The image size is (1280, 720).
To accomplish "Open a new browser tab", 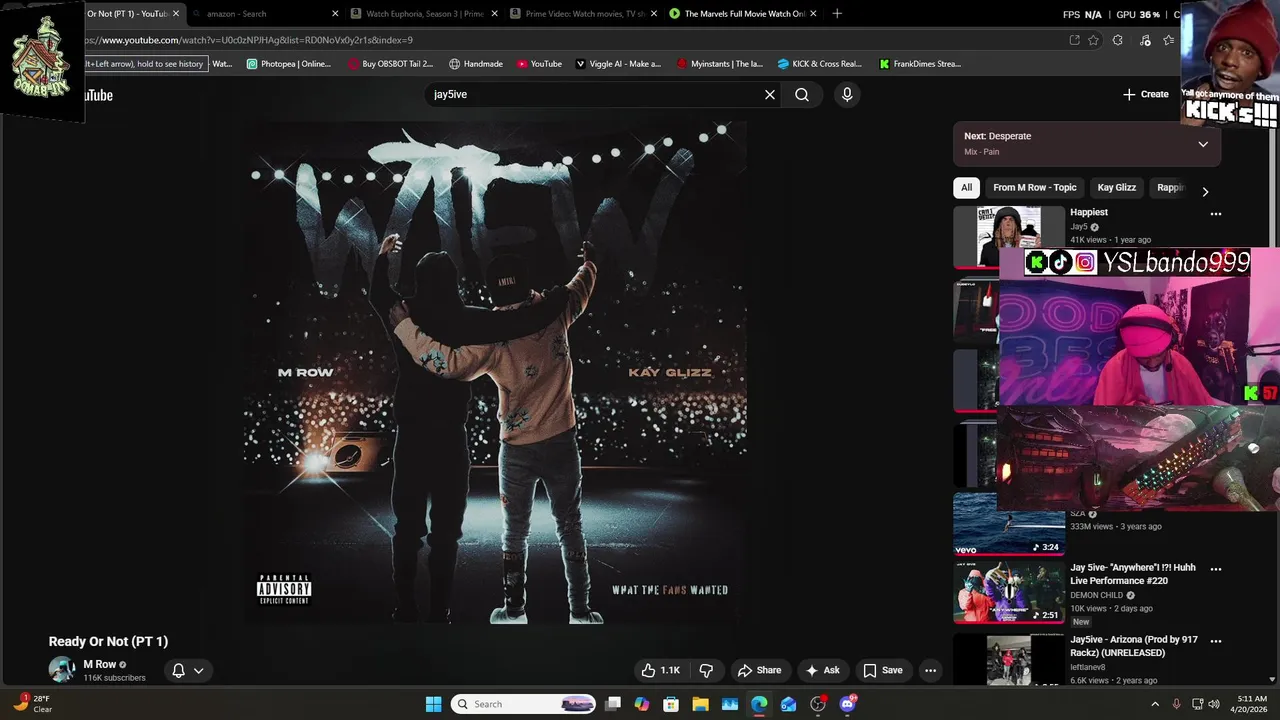I will (837, 14).
